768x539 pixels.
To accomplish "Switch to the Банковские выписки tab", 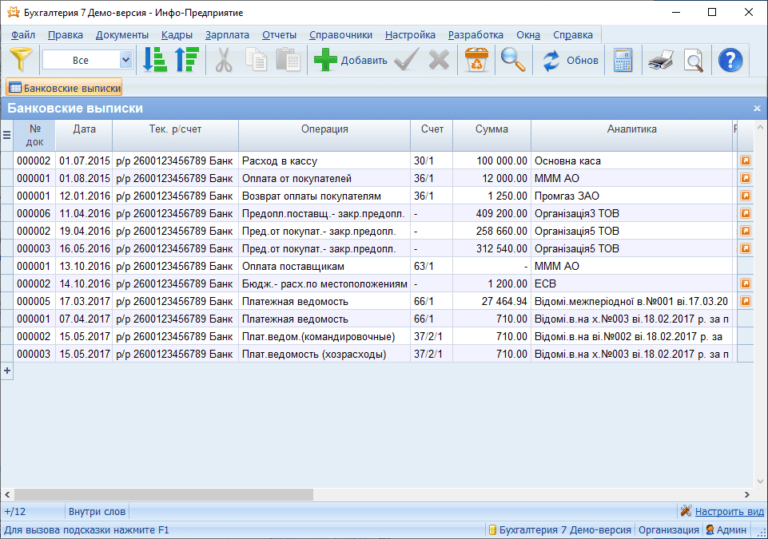I will 65,88.
